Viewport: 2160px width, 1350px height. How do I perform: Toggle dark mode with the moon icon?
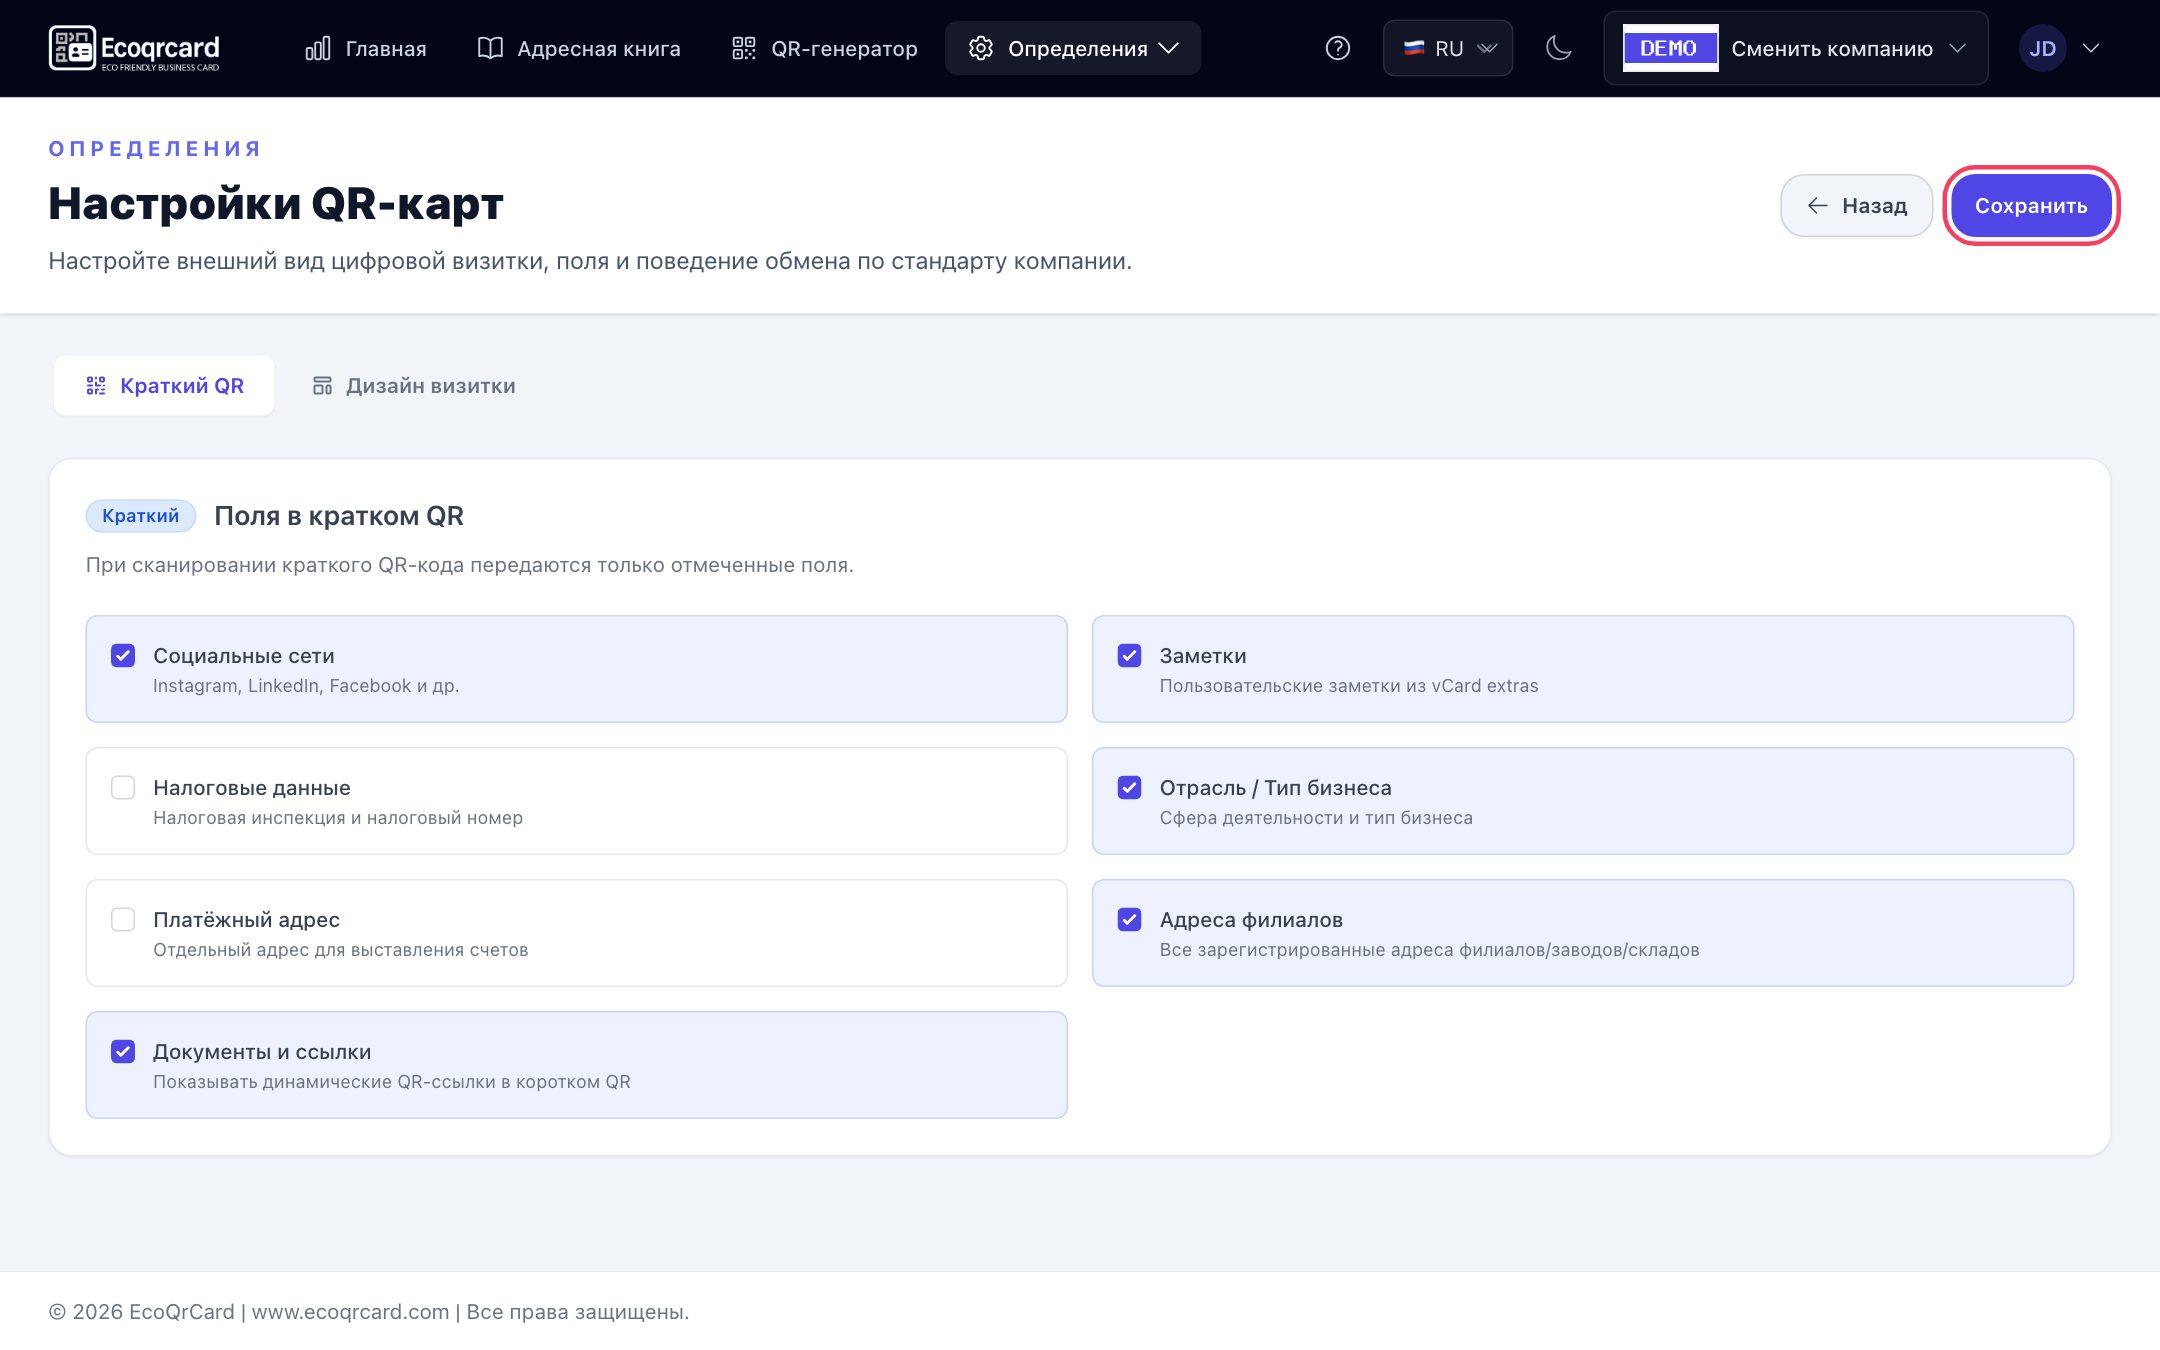click(1558, 48)
